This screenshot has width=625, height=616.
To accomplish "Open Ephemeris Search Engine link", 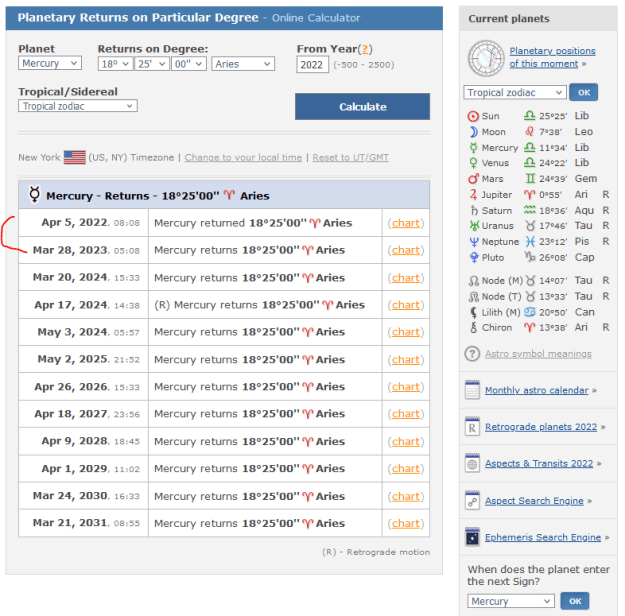I will pos(543,537).
